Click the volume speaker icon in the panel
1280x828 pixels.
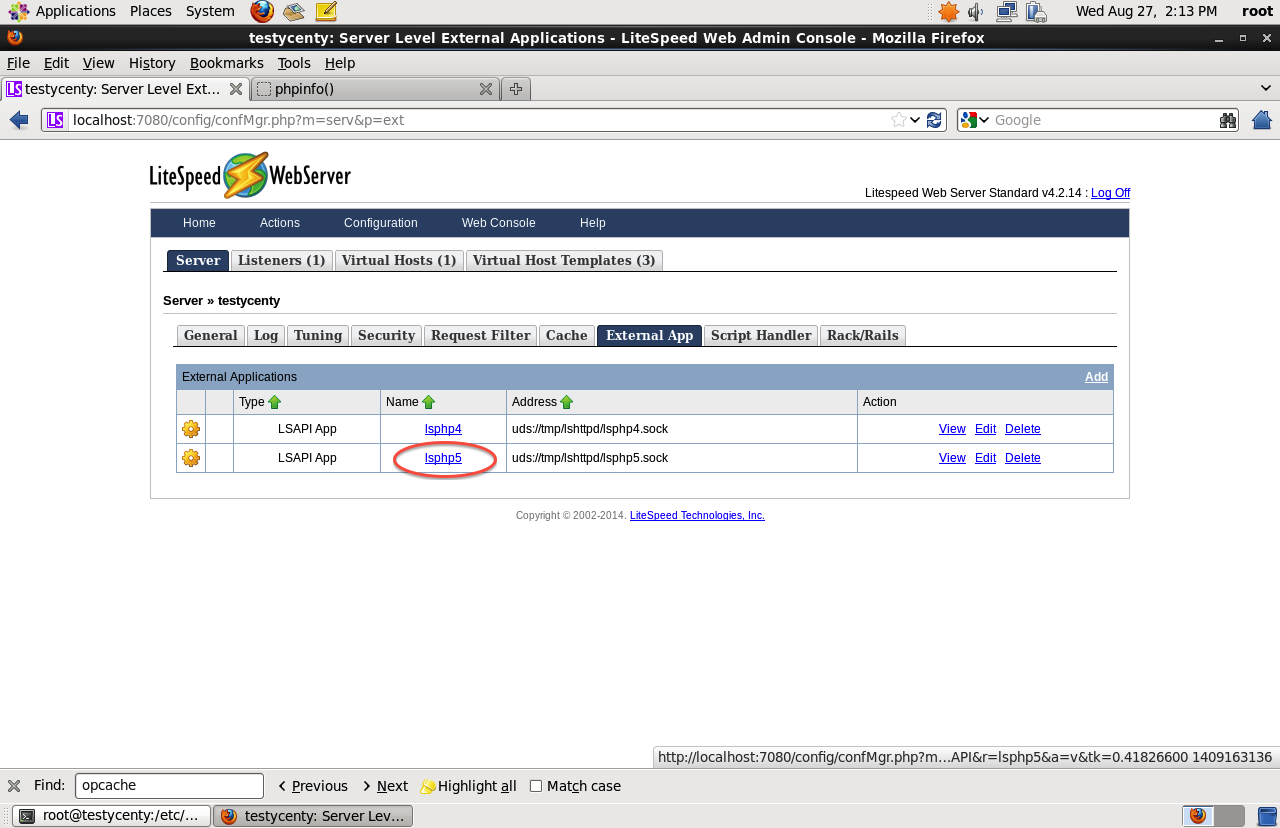pos(975,12)
